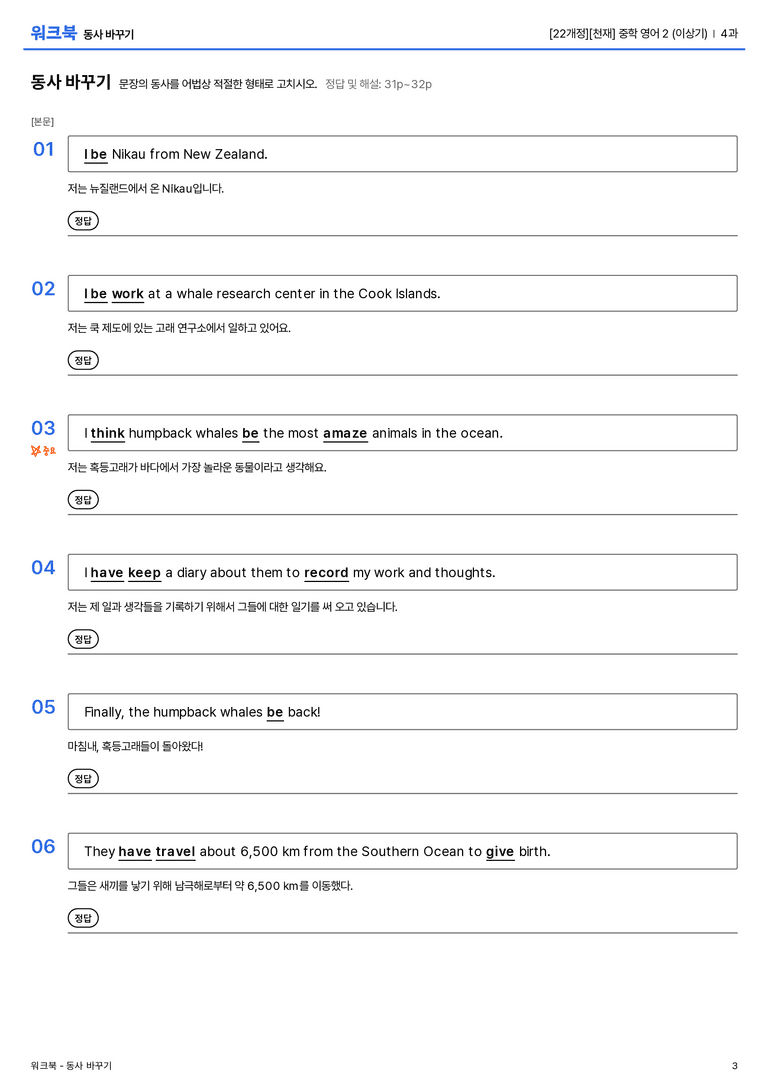Click the underlined word 'amaze' in question 03
This screenshot has height=1087, width=768.
(345, 433)
